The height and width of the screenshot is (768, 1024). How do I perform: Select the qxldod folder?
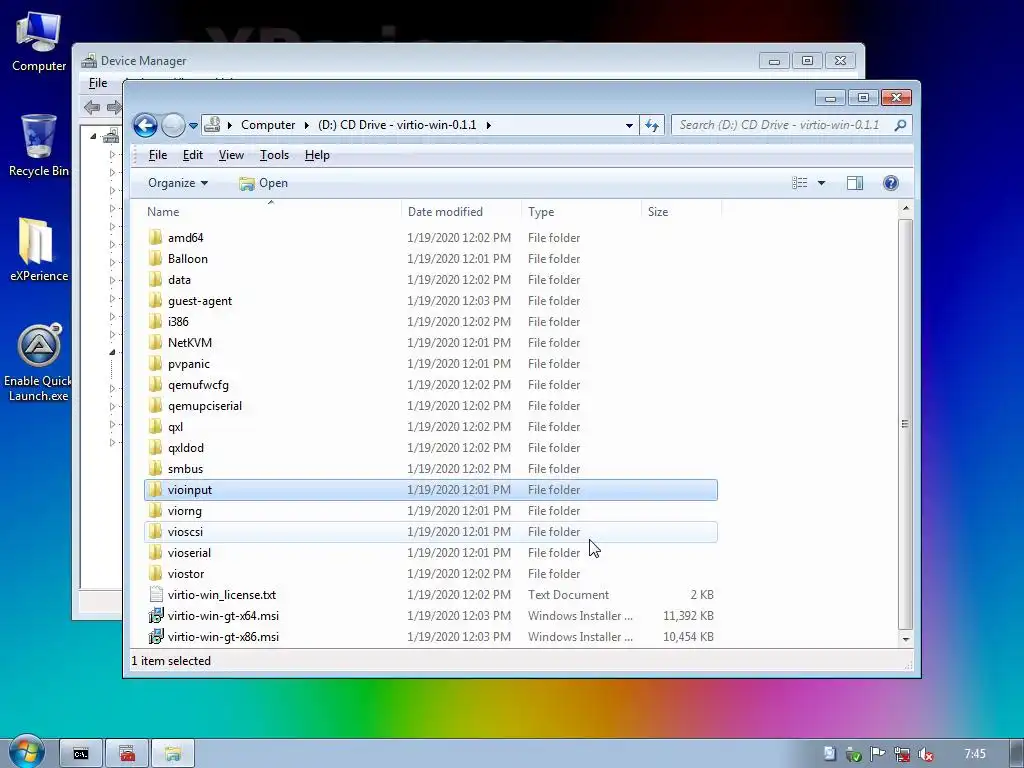coord(431,448)
